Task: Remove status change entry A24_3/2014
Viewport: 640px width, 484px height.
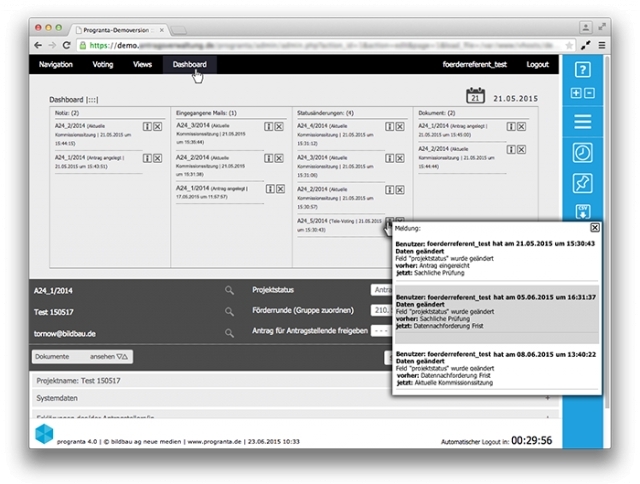Action: tap(400, 158)
